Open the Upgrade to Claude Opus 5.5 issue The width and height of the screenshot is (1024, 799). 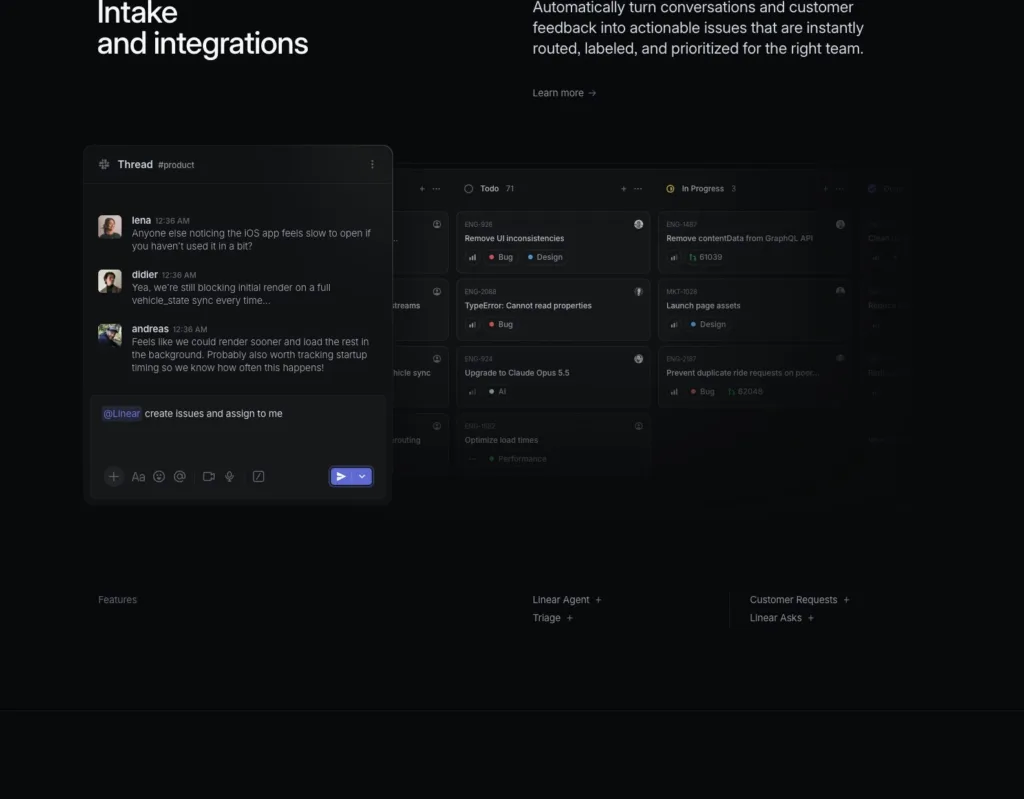tap(553, 376)
